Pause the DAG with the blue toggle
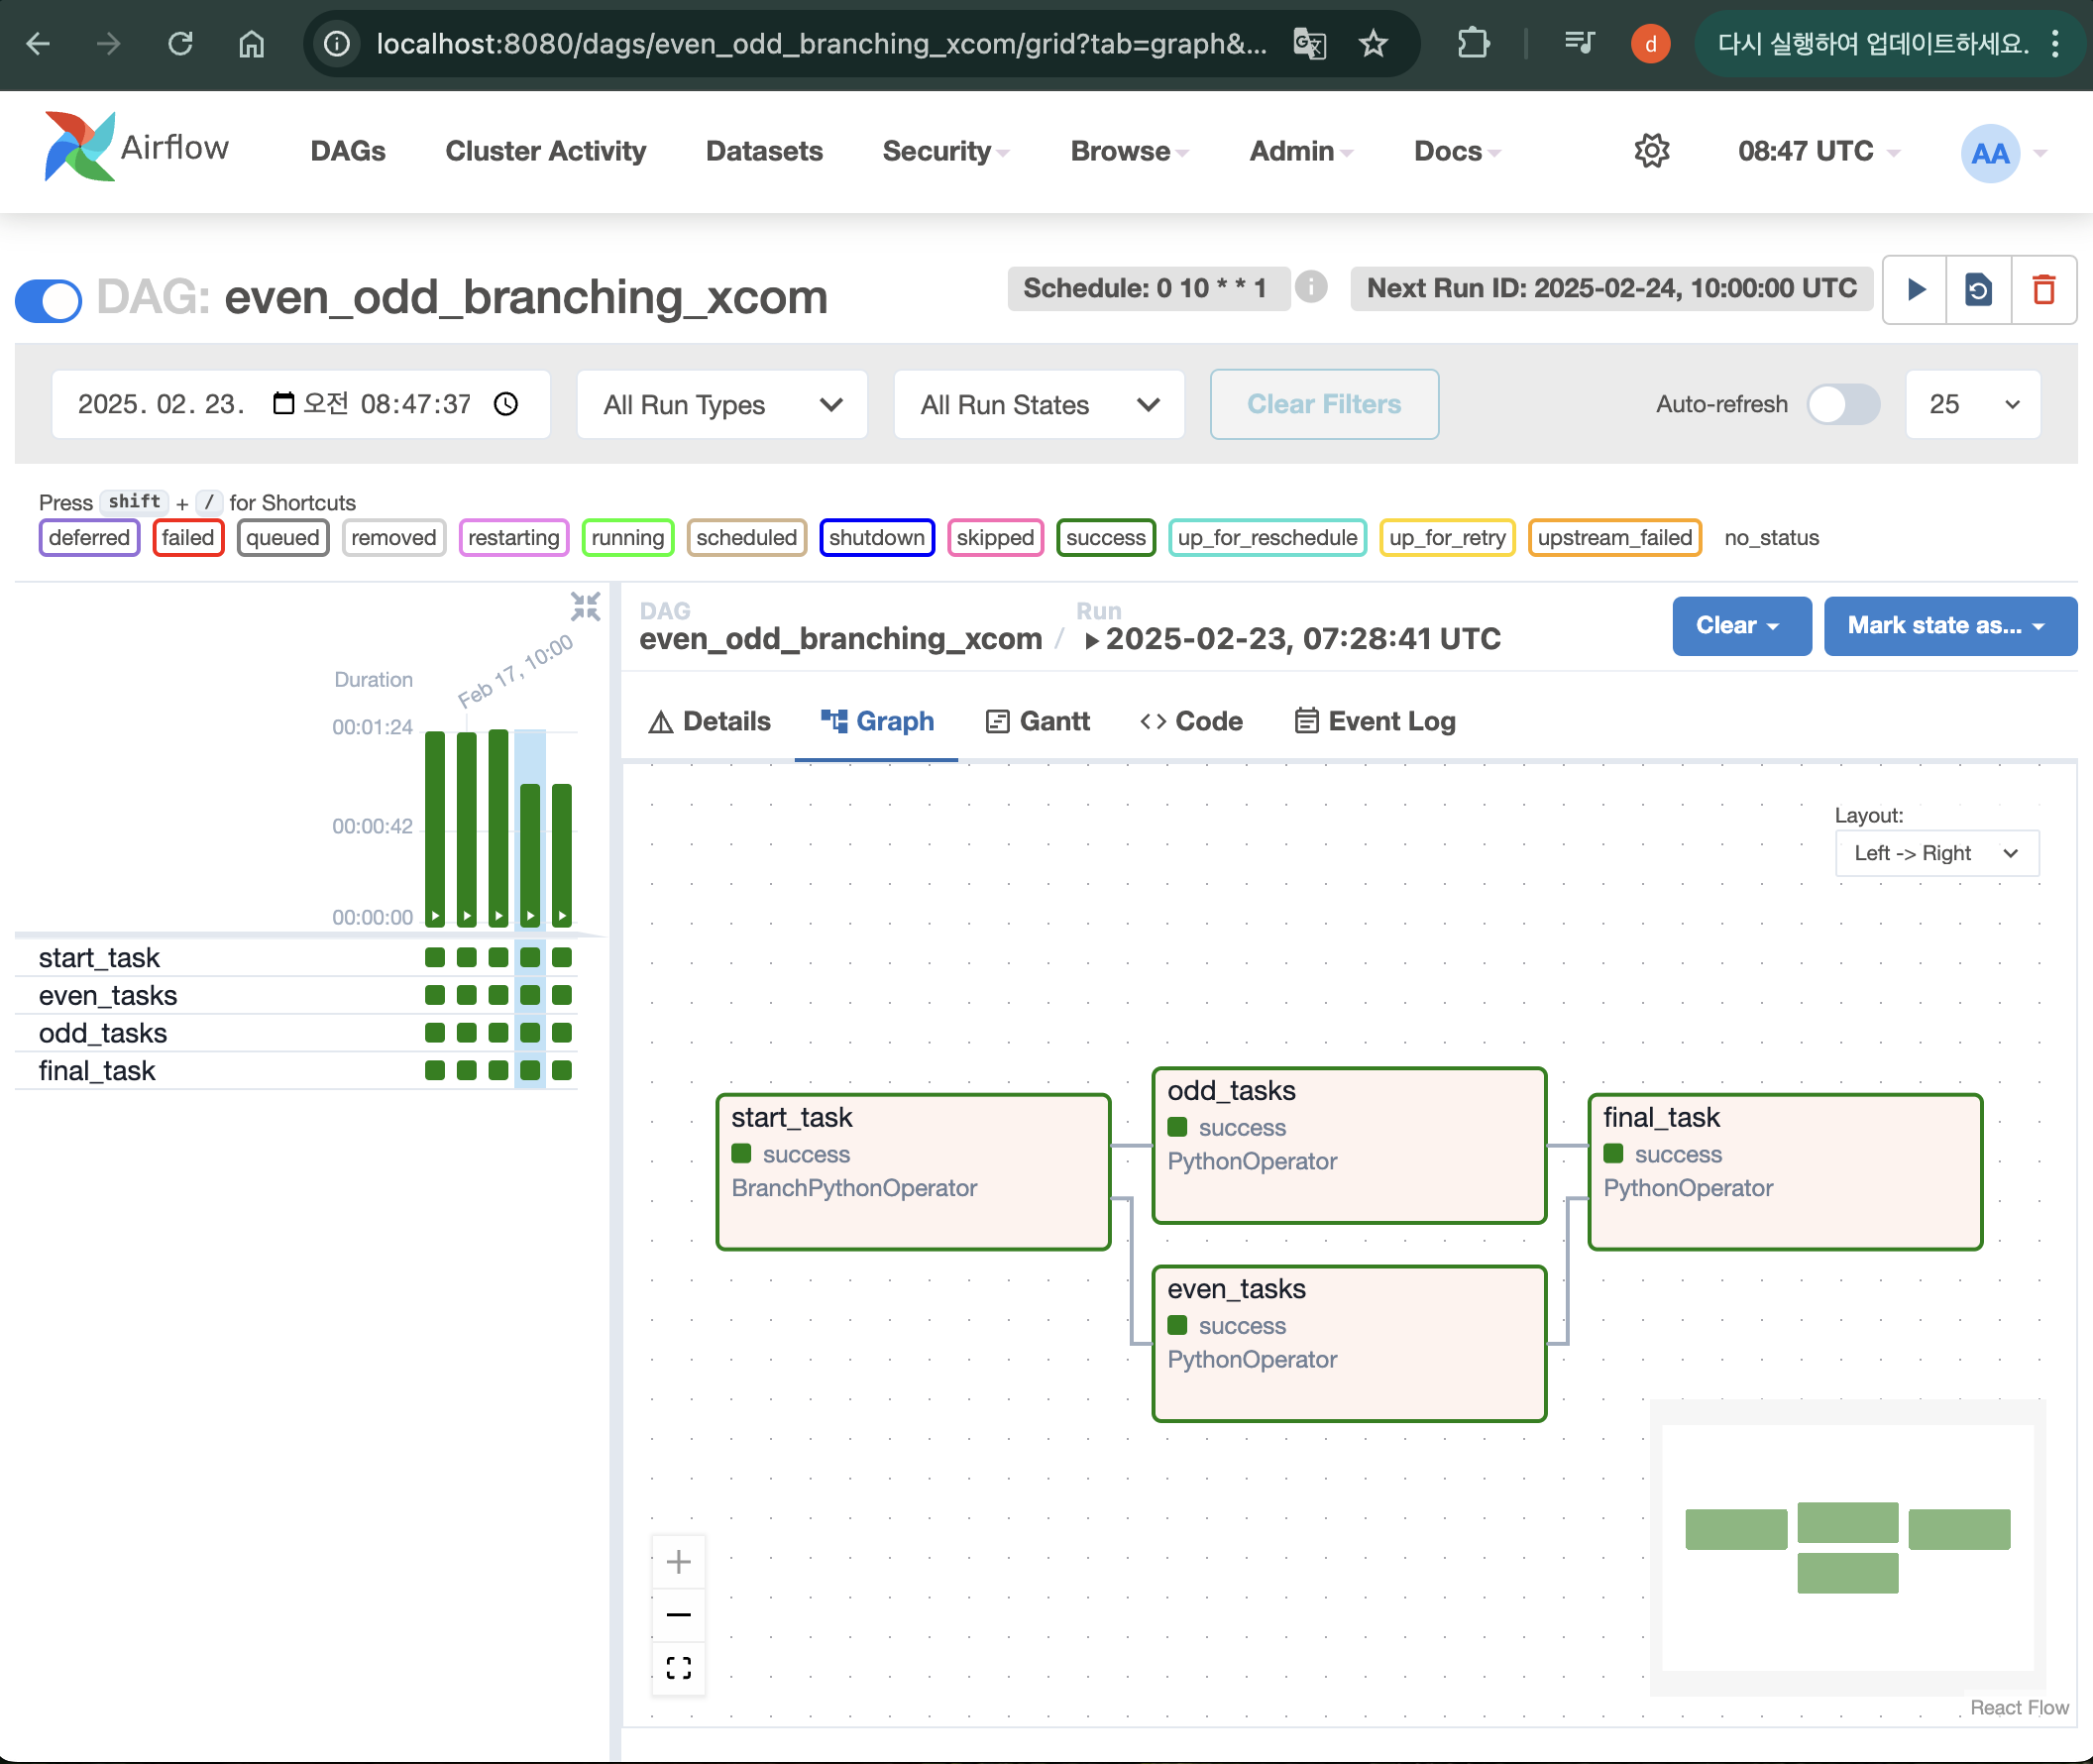The image size is (2093, 1764). pos(49,300)
